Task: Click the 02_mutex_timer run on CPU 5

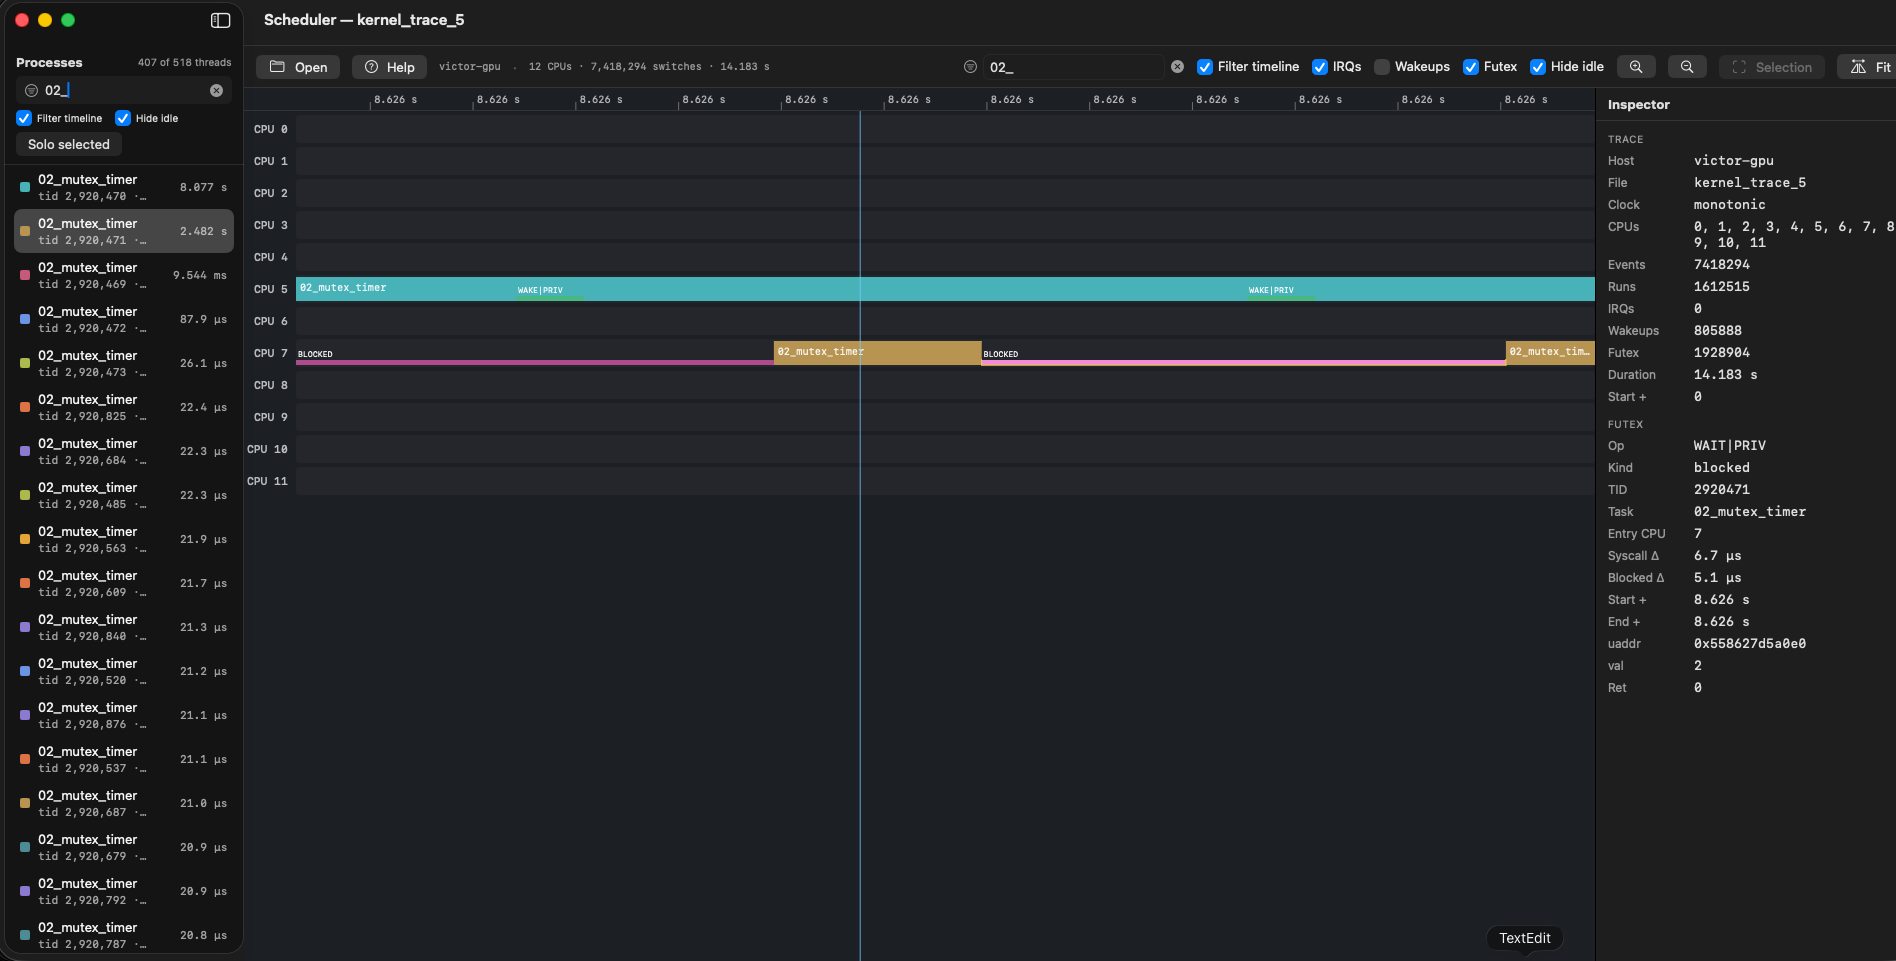Action: pyautogui.click(x=945, y=288)
